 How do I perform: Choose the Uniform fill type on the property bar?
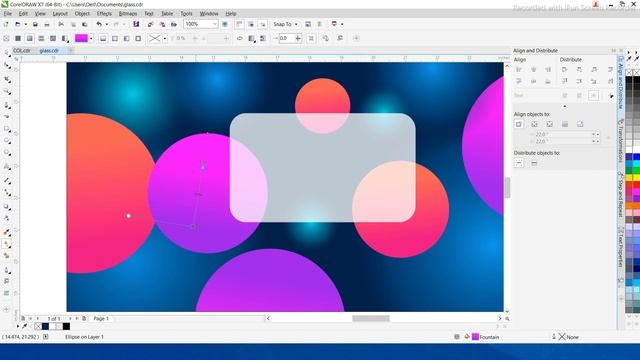coord(18,38)
